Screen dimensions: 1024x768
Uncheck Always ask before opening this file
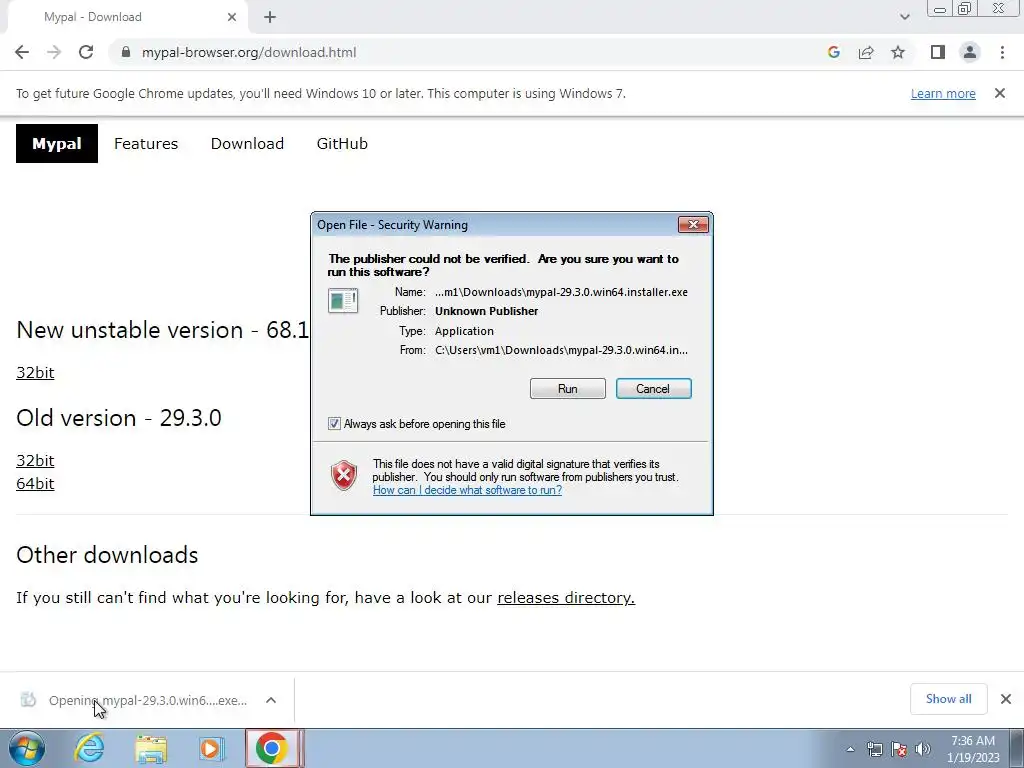334,424
